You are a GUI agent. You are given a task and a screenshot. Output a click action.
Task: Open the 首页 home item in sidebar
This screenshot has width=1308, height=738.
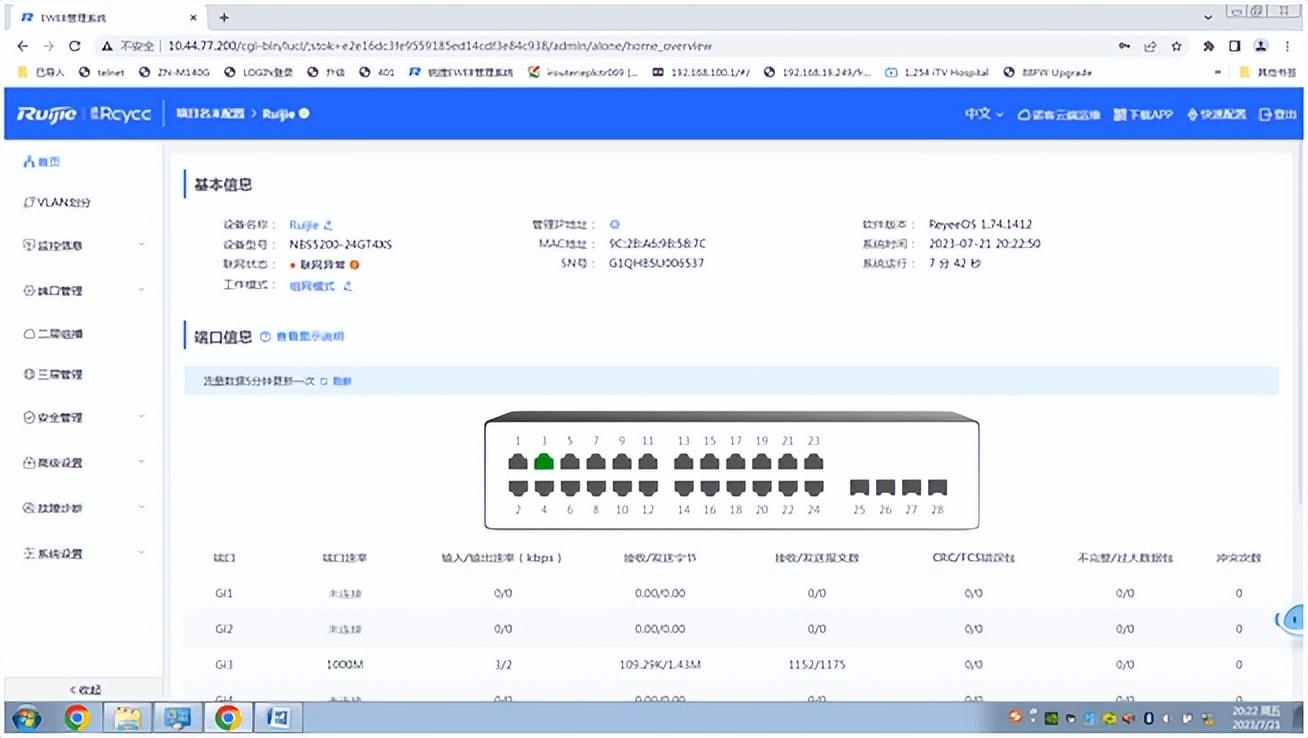point(42,161)
